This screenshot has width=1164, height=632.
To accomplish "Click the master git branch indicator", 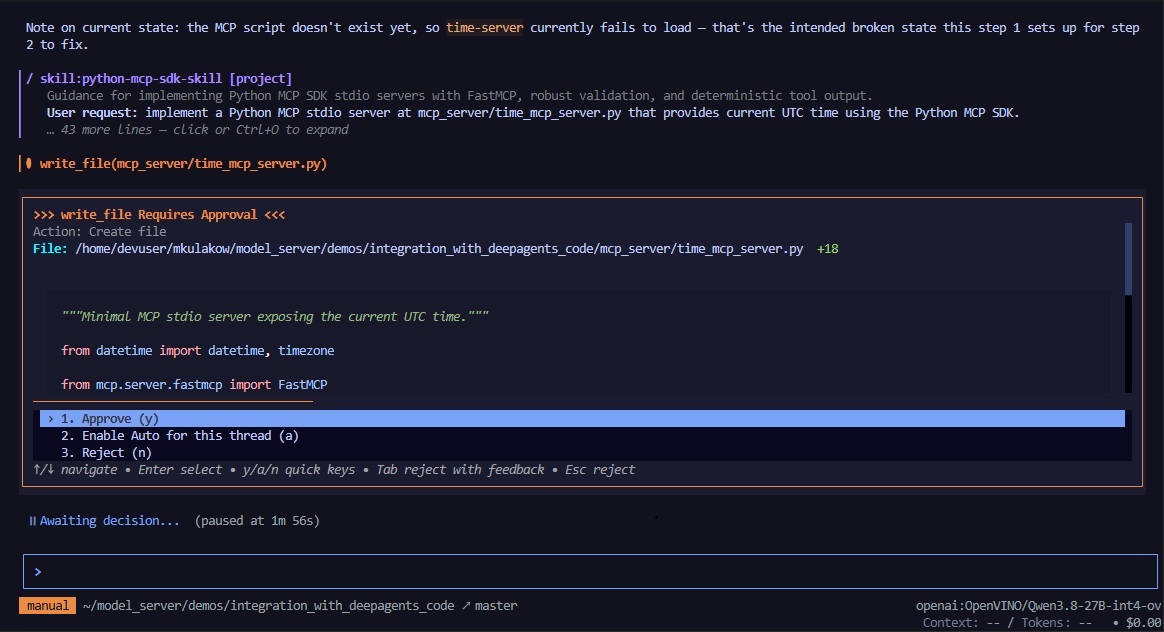I will click(x=489, y=606).
